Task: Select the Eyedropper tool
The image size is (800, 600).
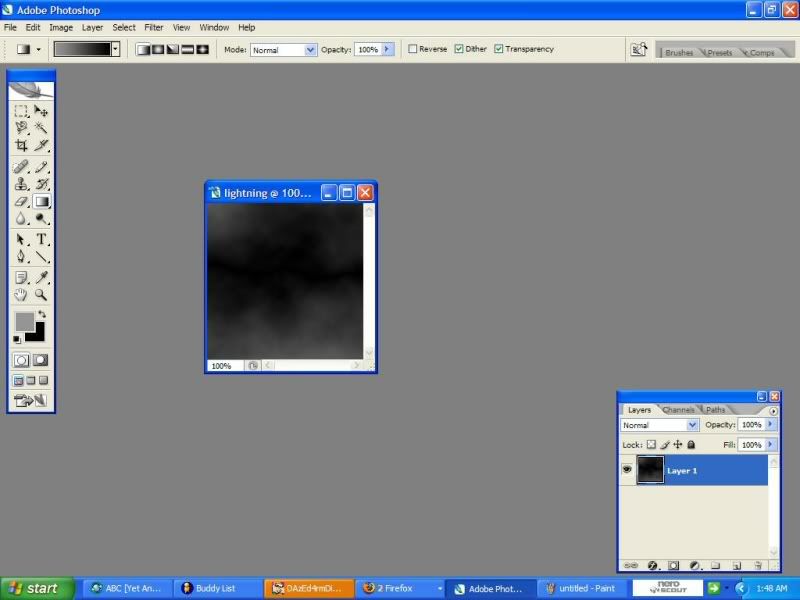Action: click(41, 277)
